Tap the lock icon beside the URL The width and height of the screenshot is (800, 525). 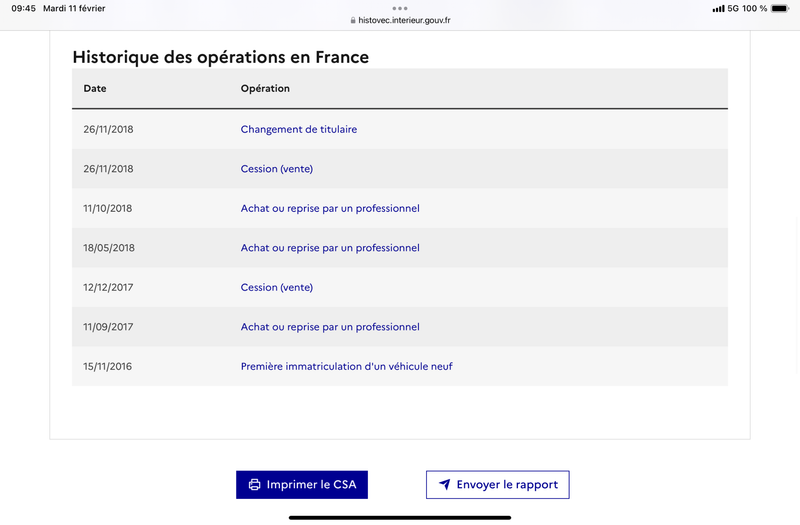353,20
